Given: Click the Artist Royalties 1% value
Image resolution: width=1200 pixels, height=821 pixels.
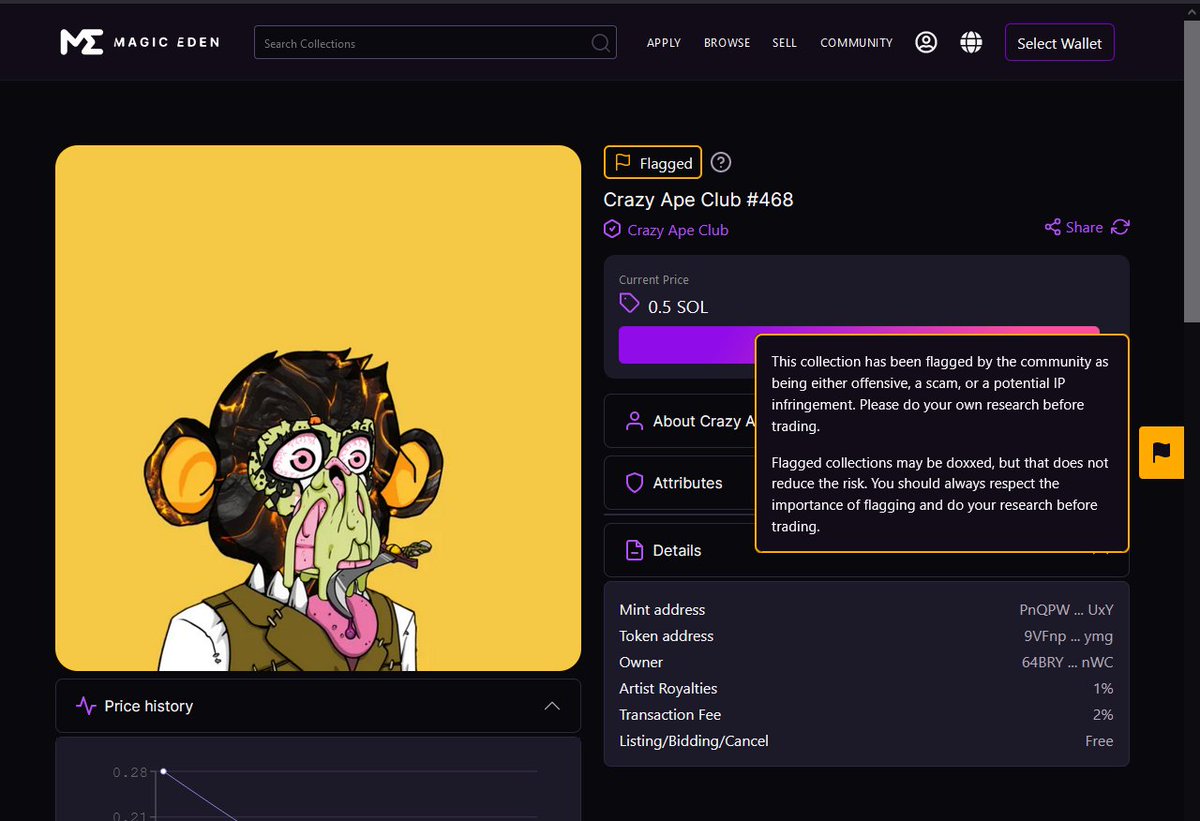Looking at the screenshot, I should click(1103, 688).
